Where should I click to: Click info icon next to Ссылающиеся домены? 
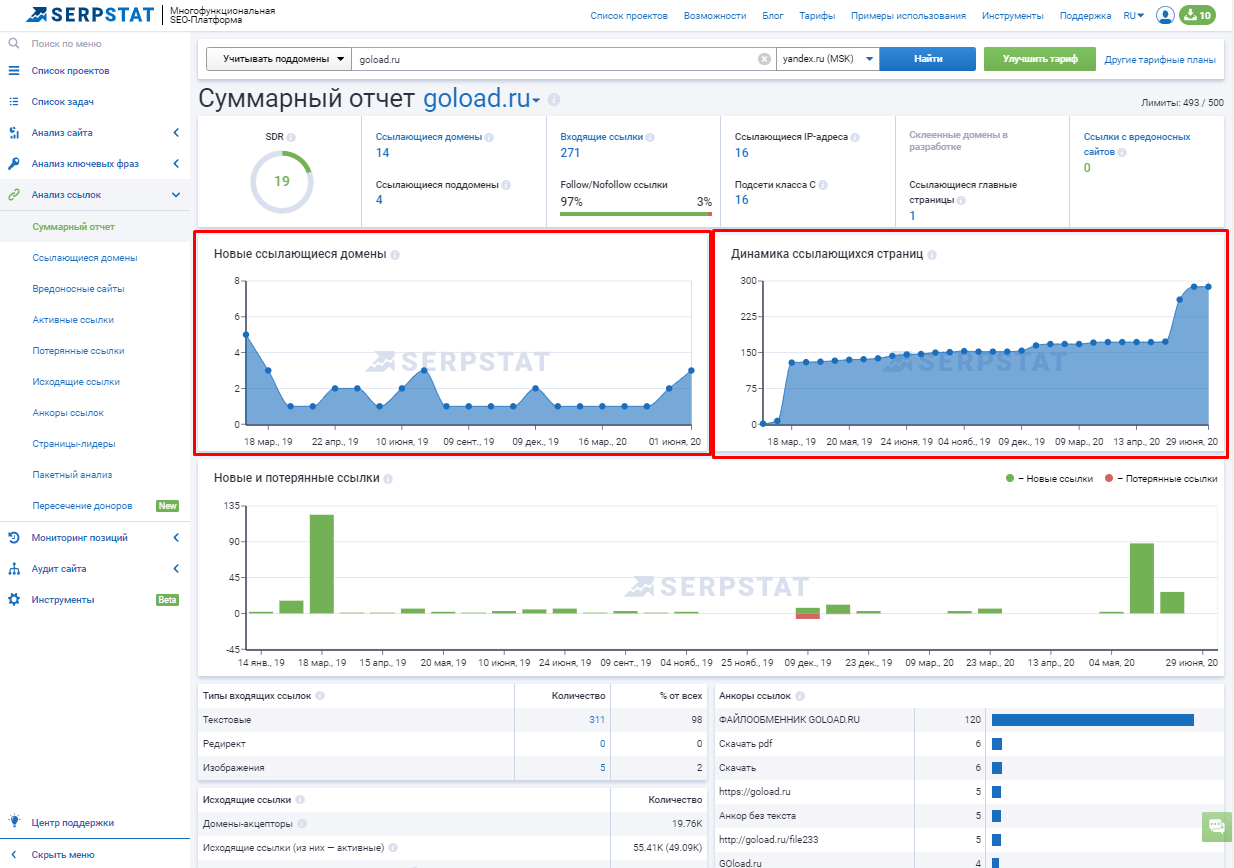coord(489,137)
